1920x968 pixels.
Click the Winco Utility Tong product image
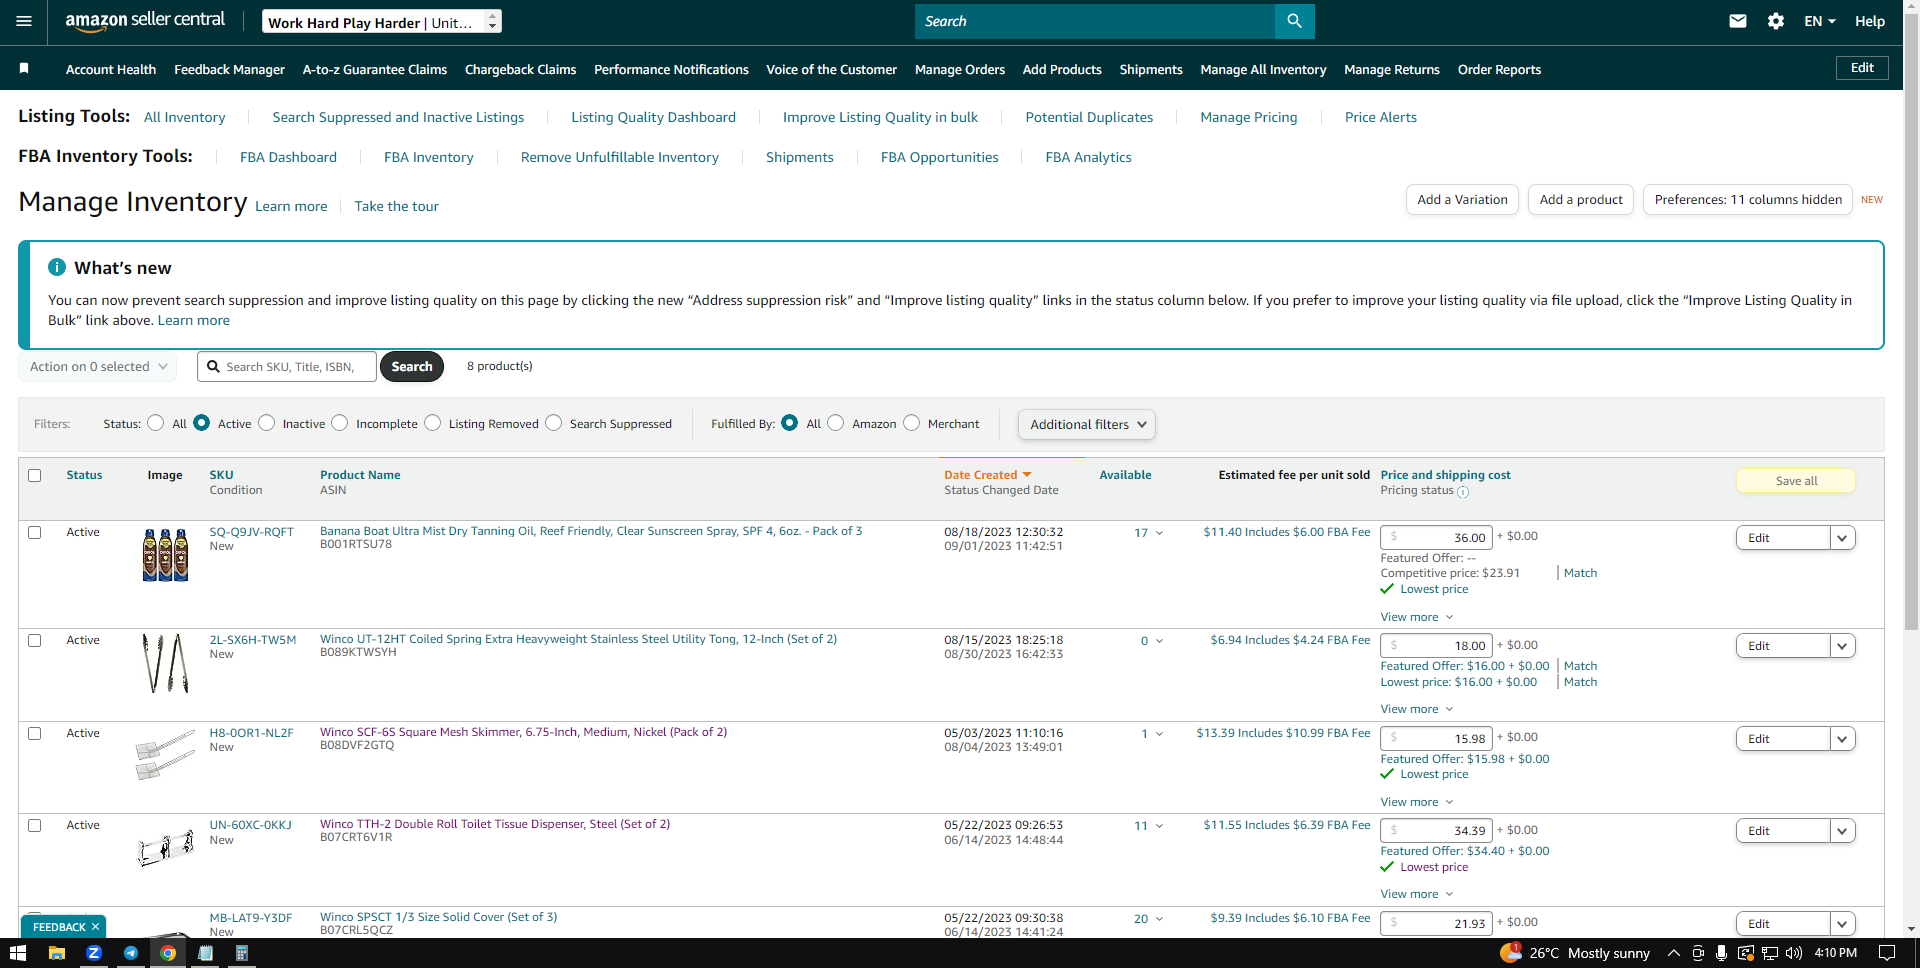coord(165,663)
